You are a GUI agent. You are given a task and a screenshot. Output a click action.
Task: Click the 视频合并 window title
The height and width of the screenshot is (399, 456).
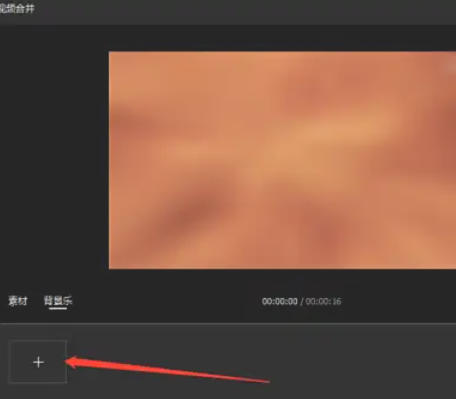coord(17,9)
